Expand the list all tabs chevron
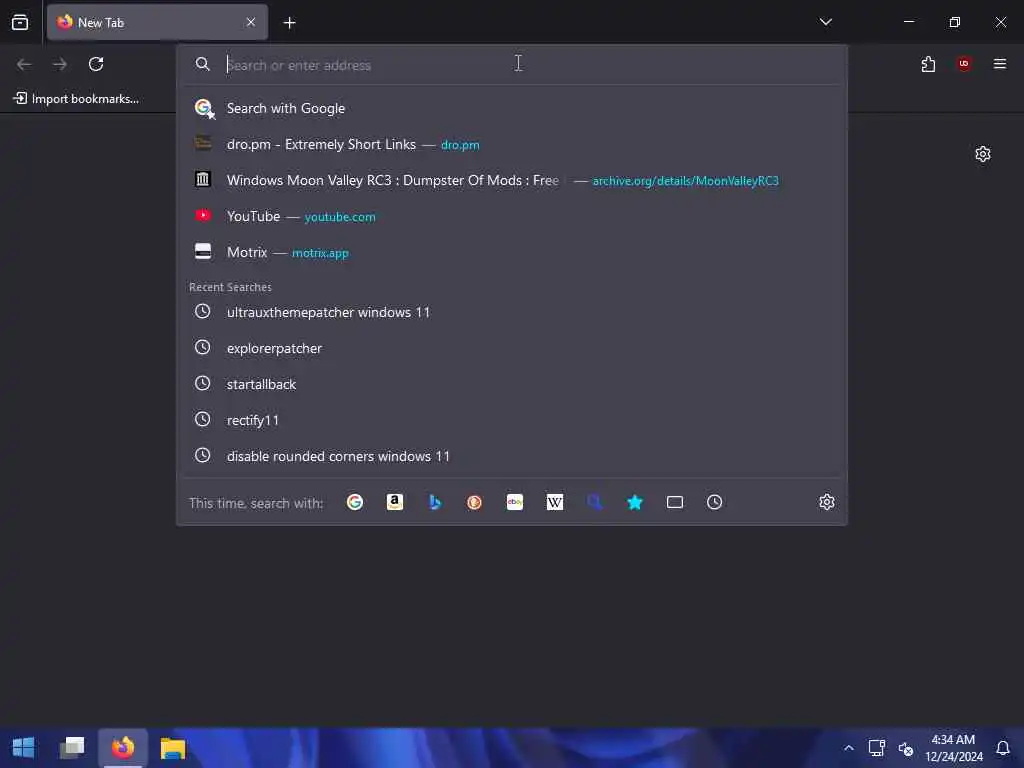Screen dimensions: 1024x768 [825, 22]
